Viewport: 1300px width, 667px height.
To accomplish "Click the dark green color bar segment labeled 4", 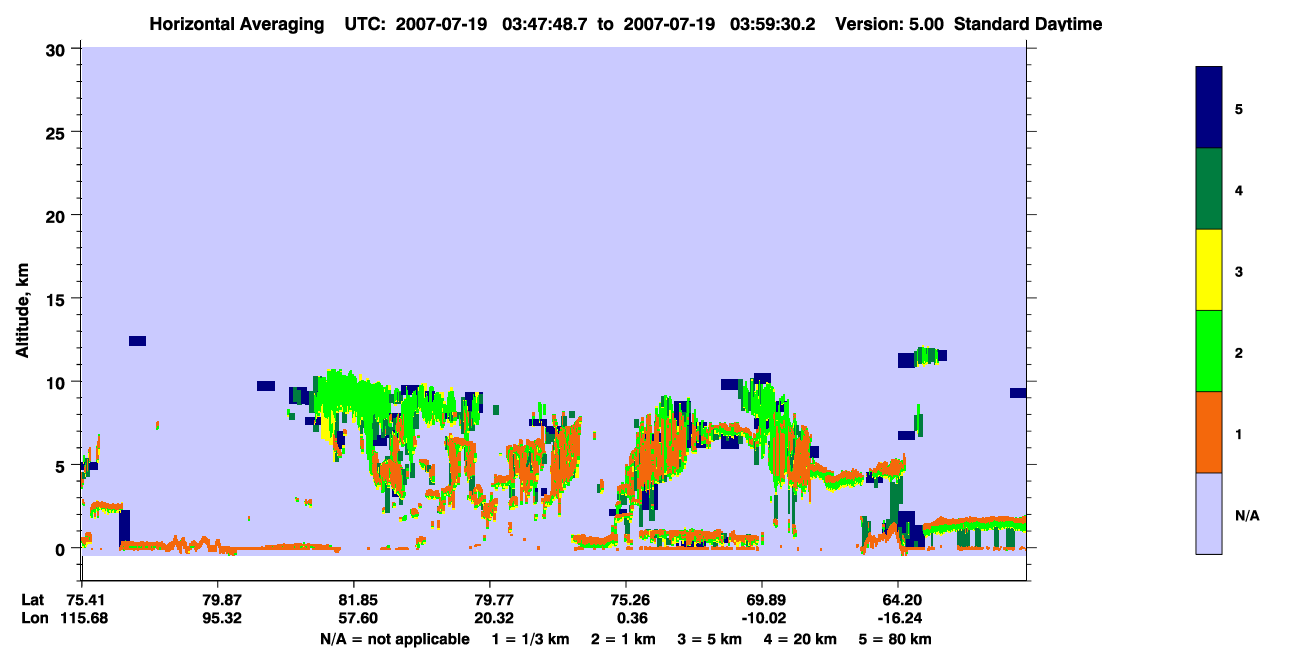I will click(1209, 189).
